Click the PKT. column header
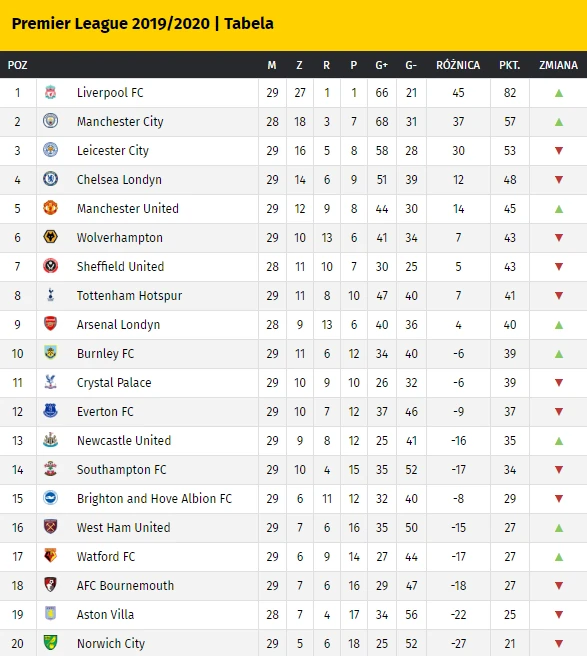 [509, 65]
